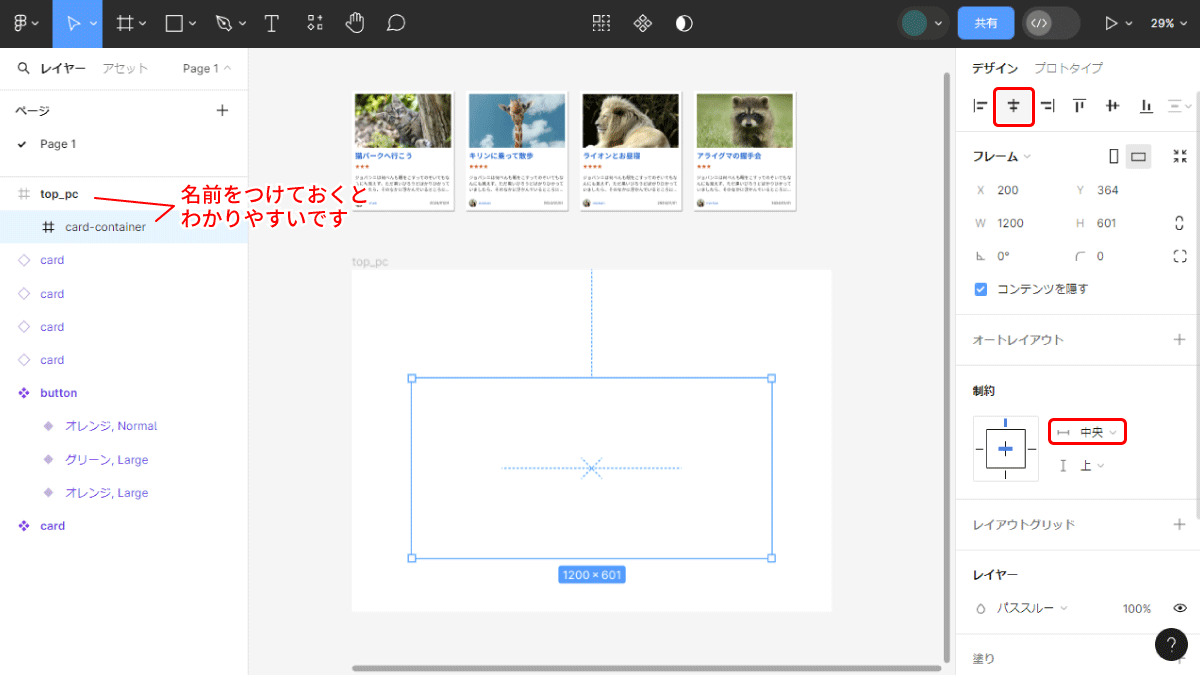Image resolution: width=1200 pixels, height=675 pixels.
Task: Toggle constrain proportions lock
Action: coord(1180,223)
